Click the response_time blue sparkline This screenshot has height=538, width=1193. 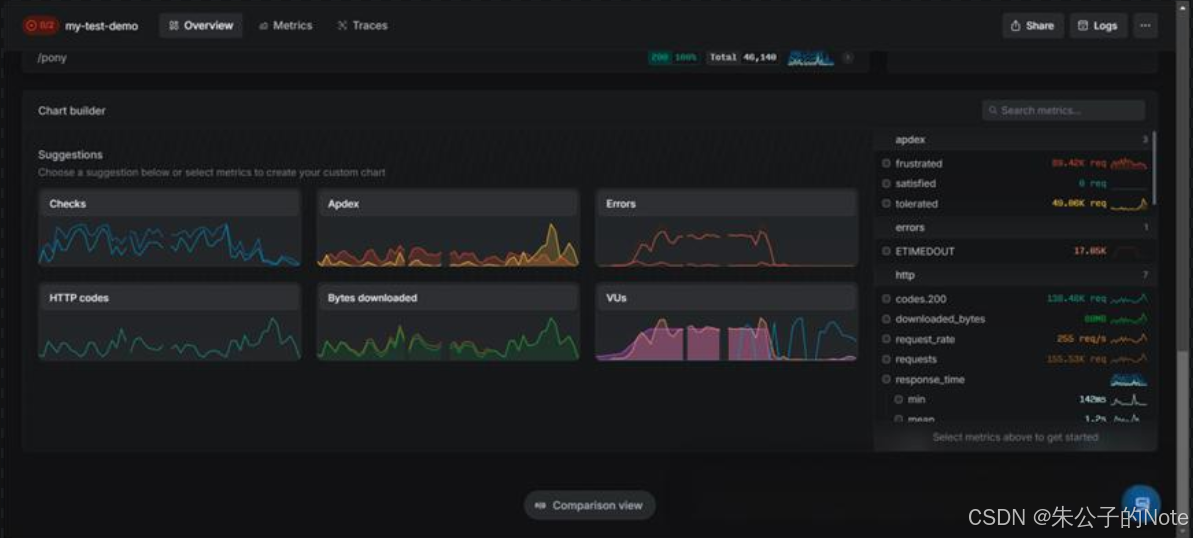[x=1128, y=380]
